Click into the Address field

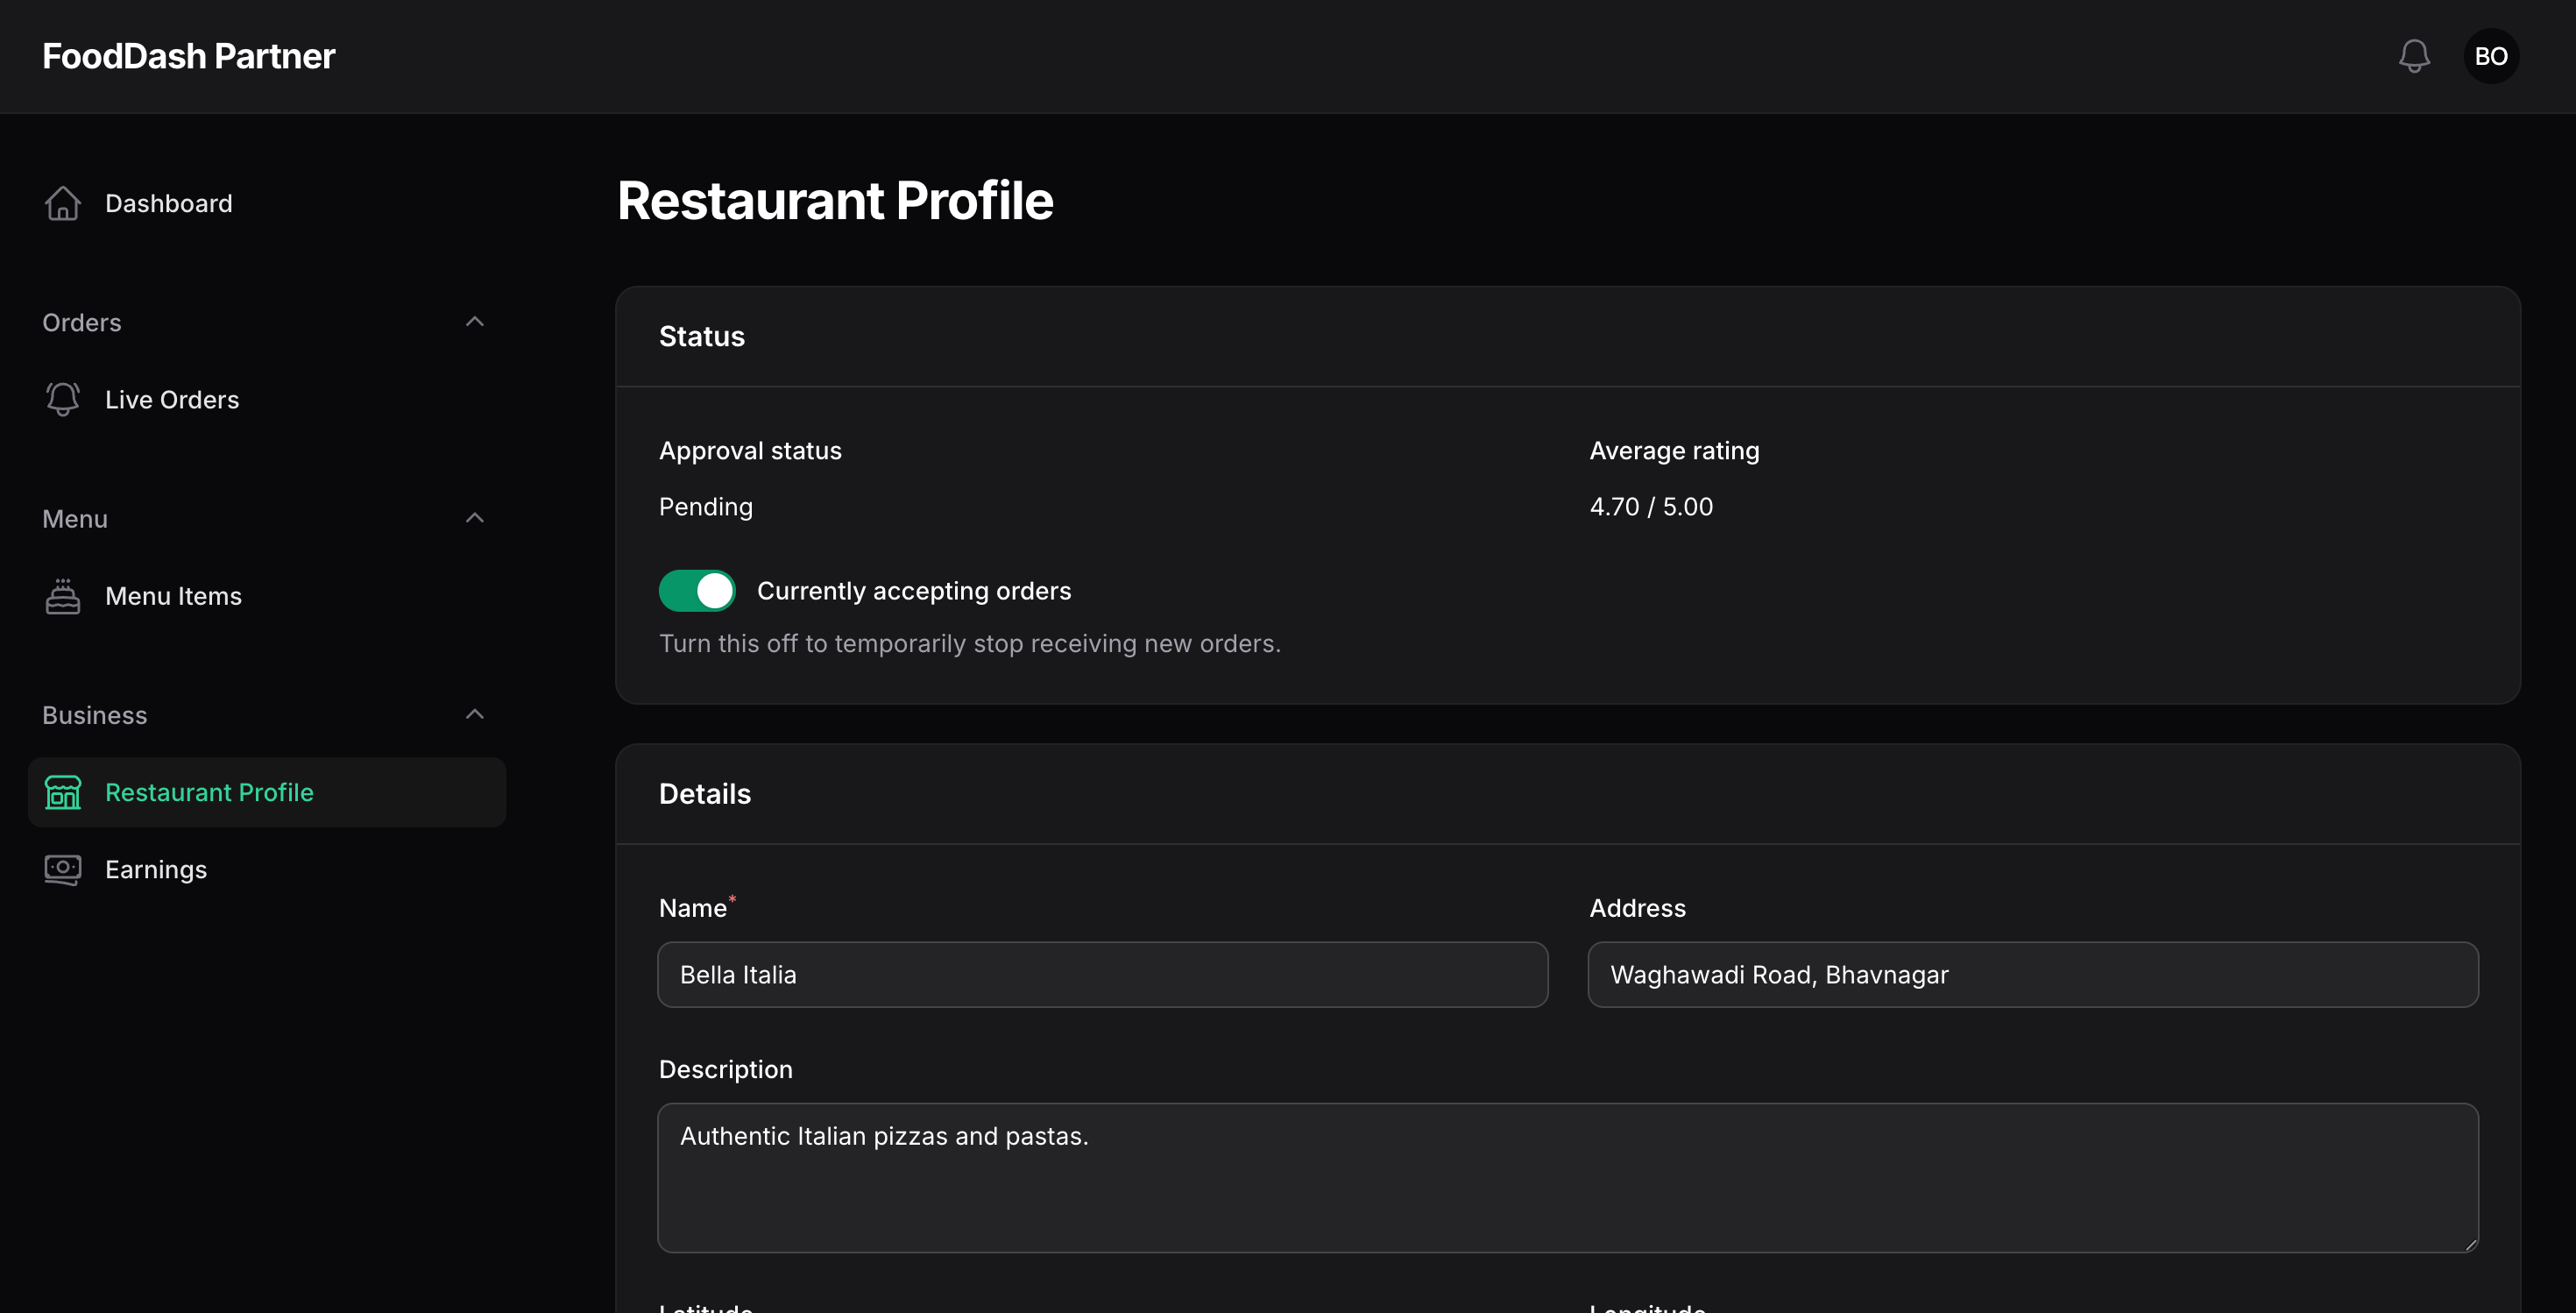click(2033, 974)
